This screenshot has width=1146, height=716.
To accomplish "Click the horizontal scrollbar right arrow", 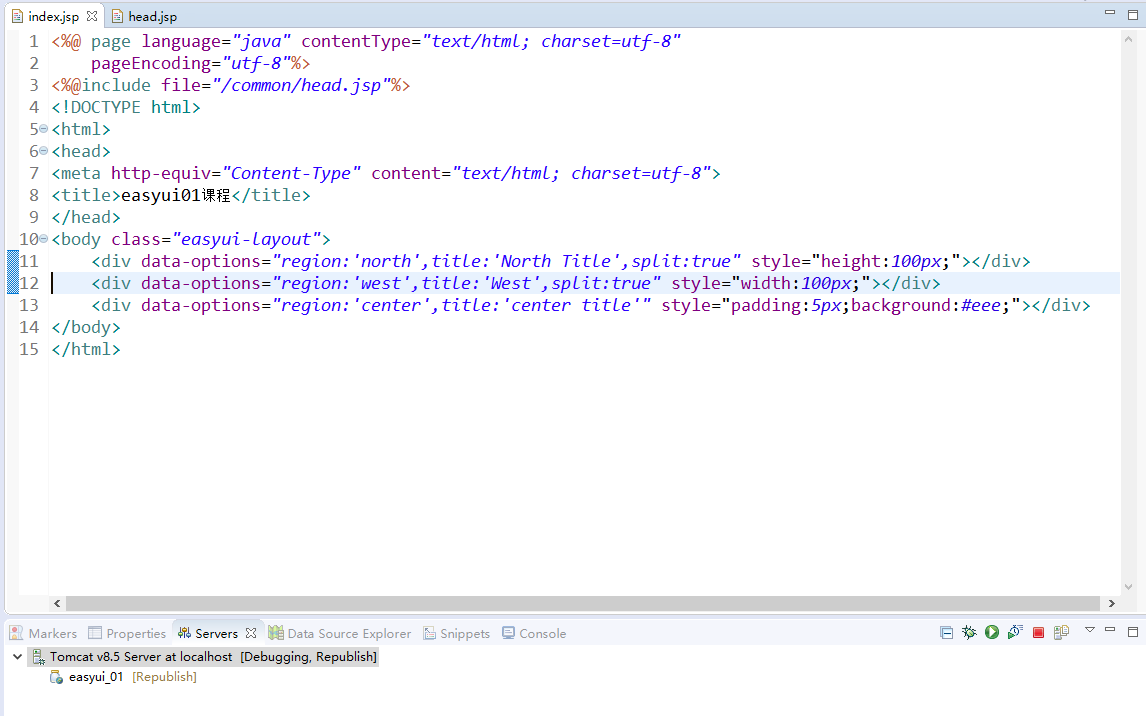I will pos(1112,603).
